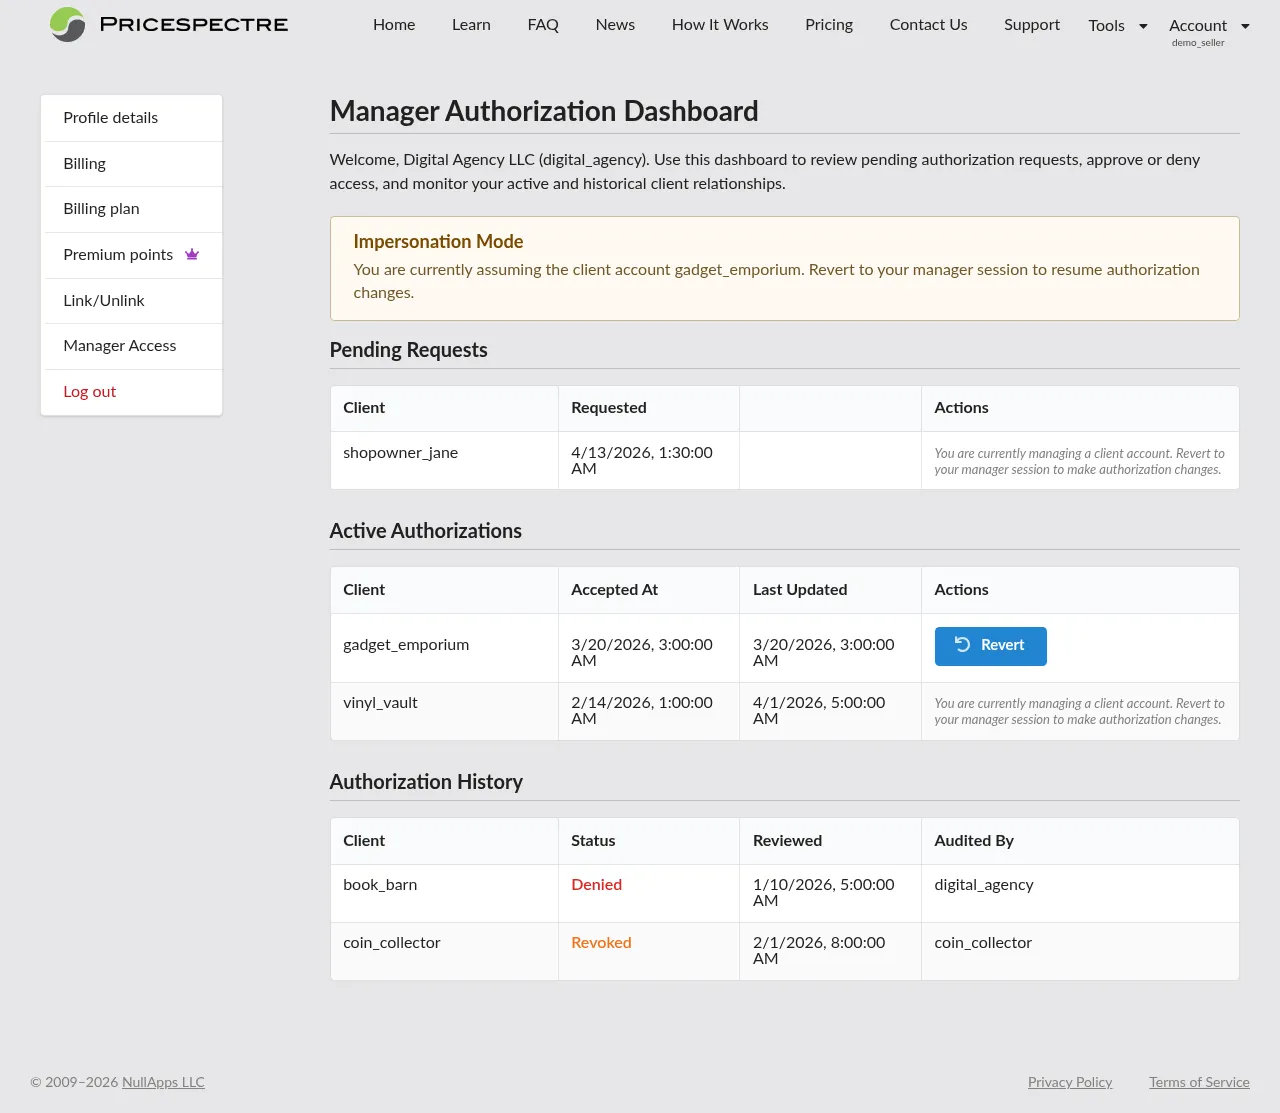Click the circular revert arrow icon on Revert button
The height and width of the screenshot is (1113, 1280).
(963, 646)
